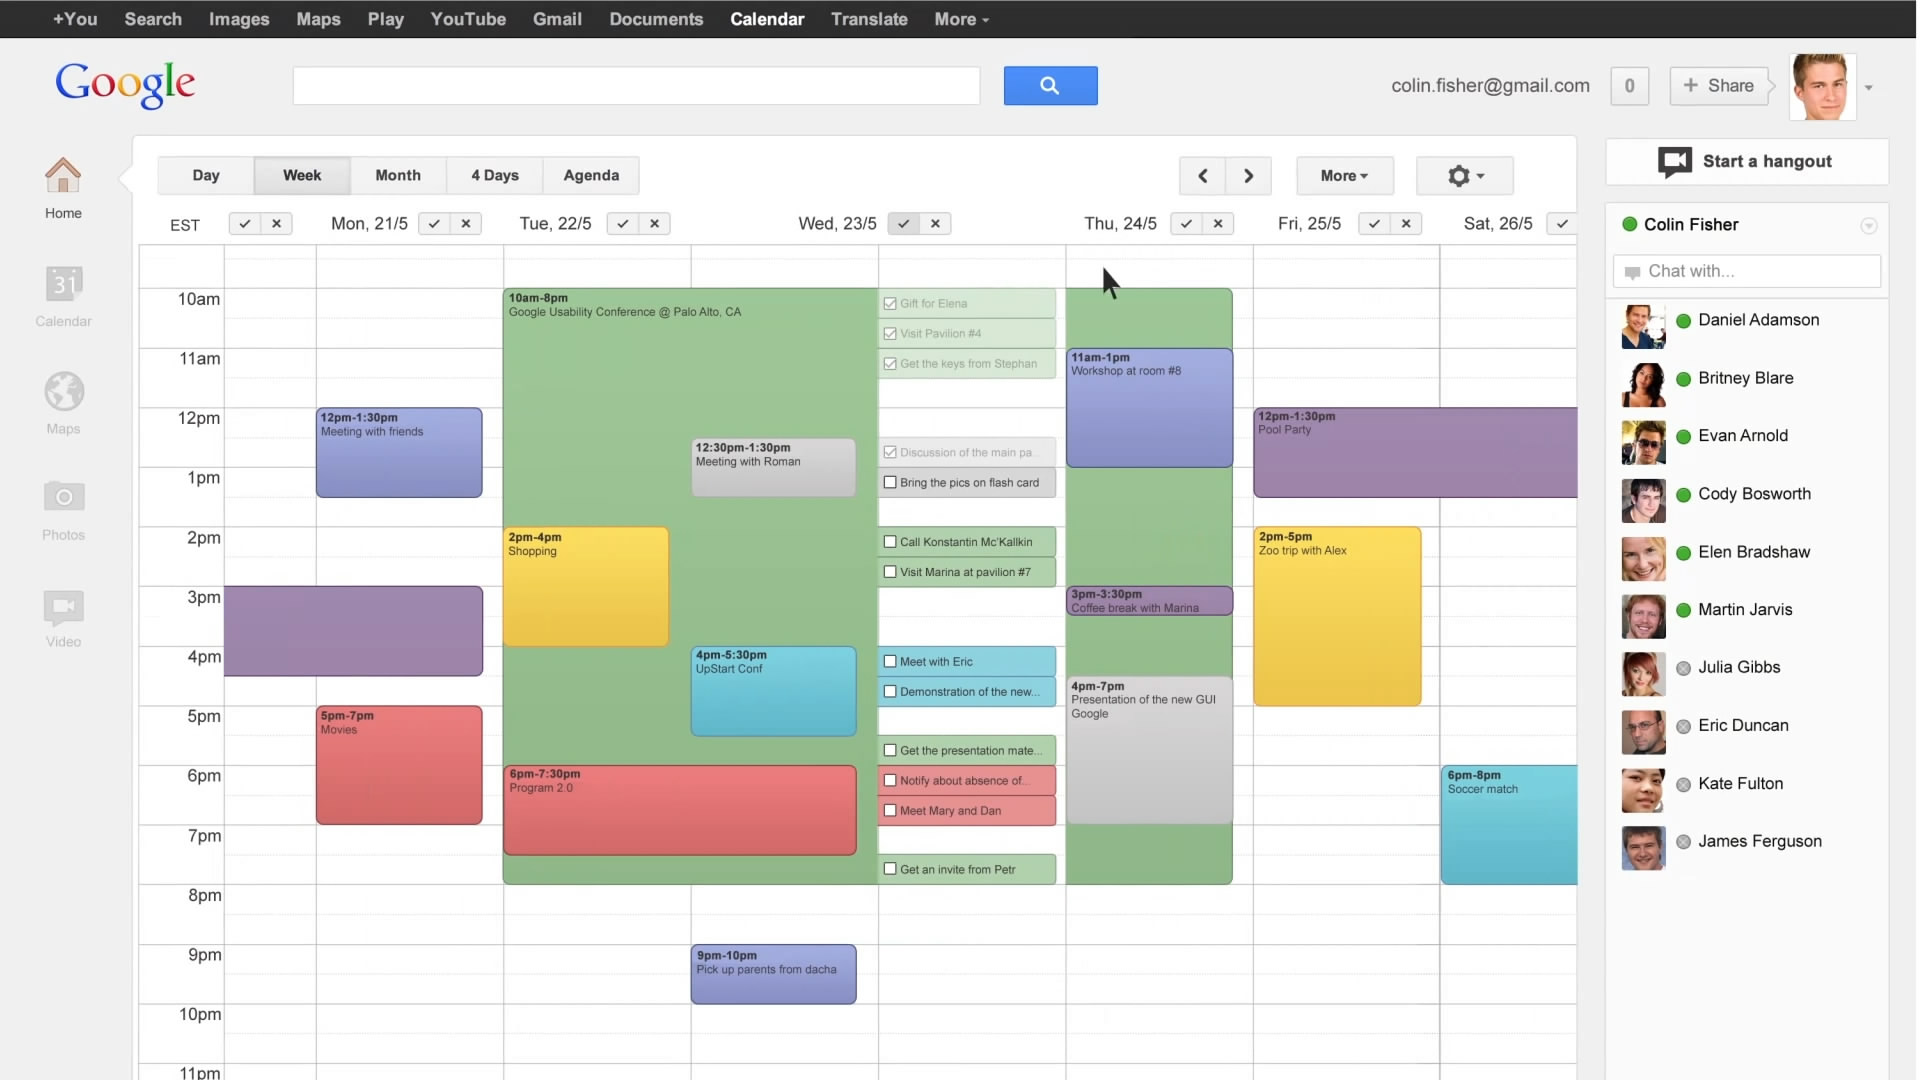Open the calendar More dropdown button

pyautogui.click(x=1344, y=176)
